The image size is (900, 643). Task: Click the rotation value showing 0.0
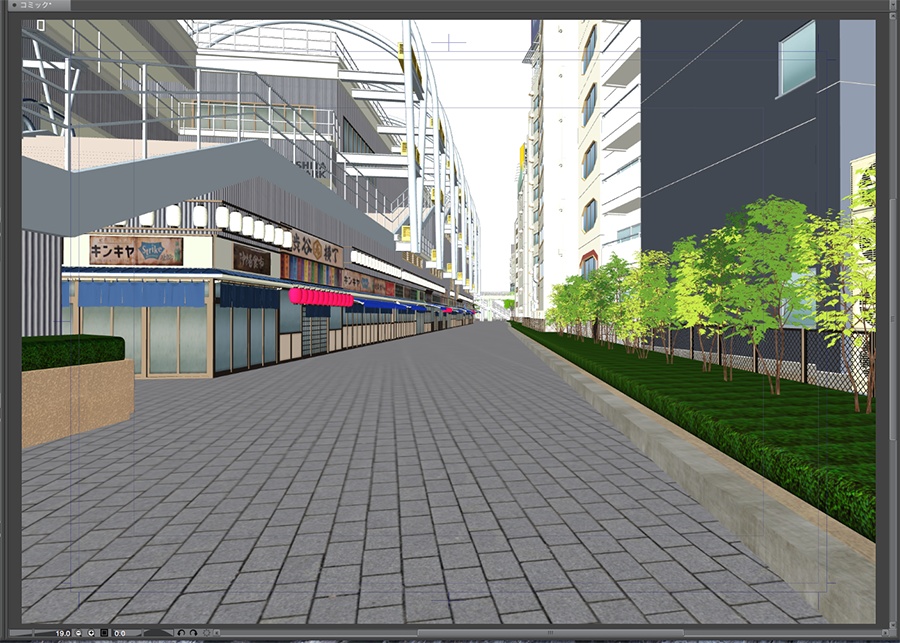[121, 632]
